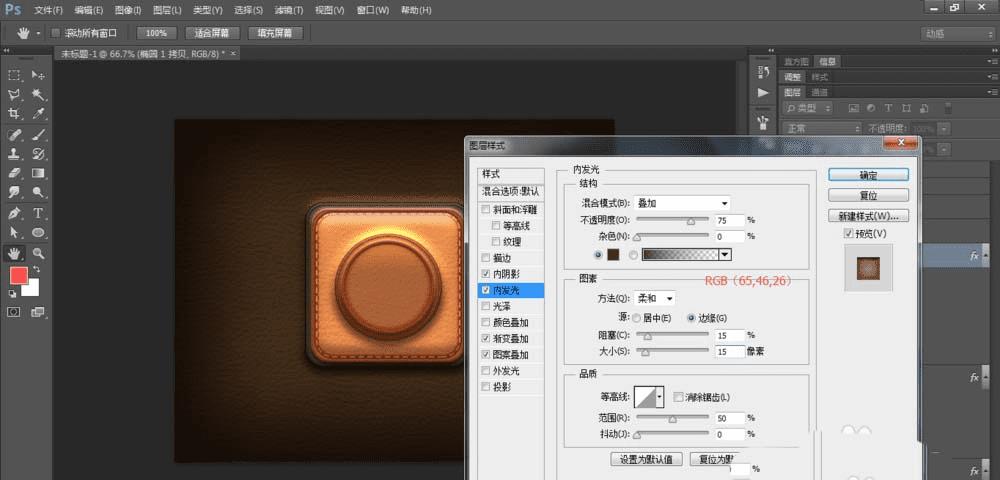Check the 消除锯齿 anti-alias checkbox
The height and width of the screenshot is (480, 1000).
click(678, 396)
